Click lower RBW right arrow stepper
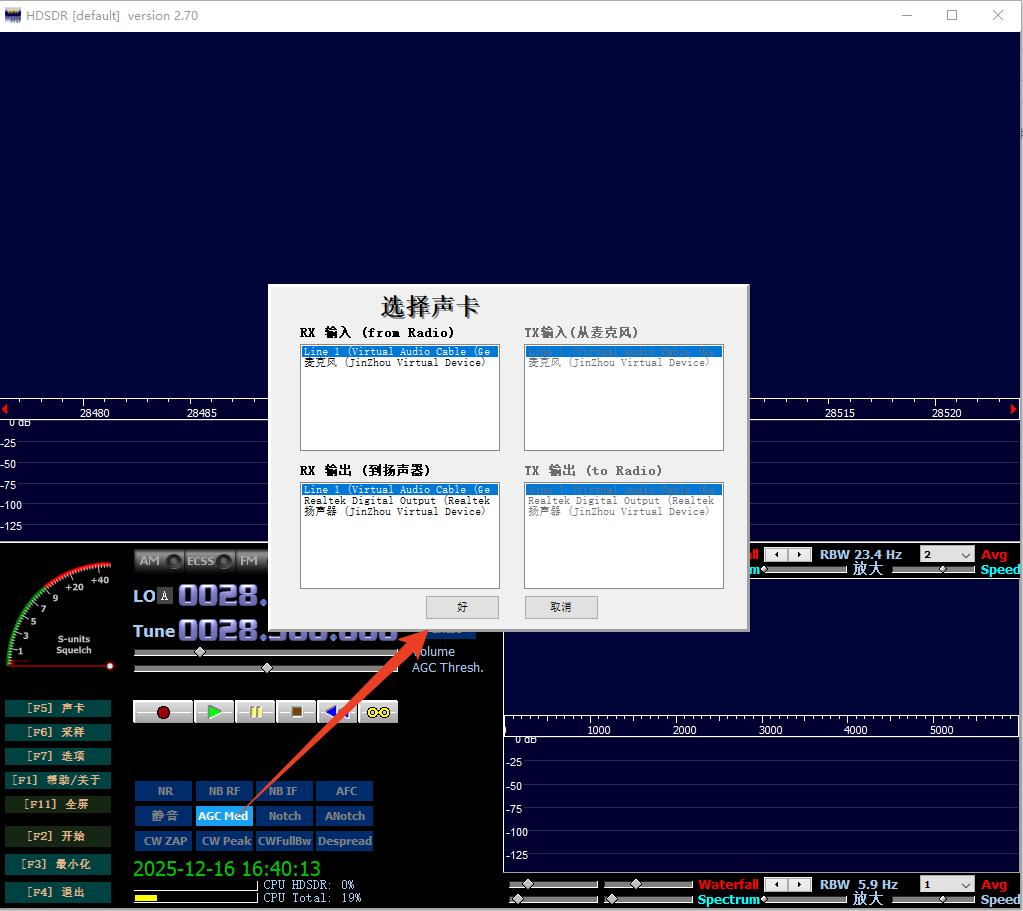1023x911 pixels. 802,884
